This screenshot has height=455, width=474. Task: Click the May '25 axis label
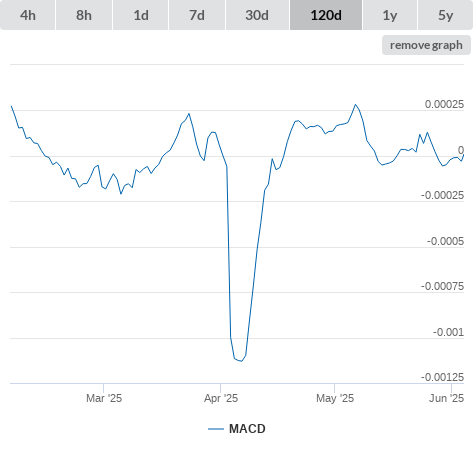coord(335,398)
